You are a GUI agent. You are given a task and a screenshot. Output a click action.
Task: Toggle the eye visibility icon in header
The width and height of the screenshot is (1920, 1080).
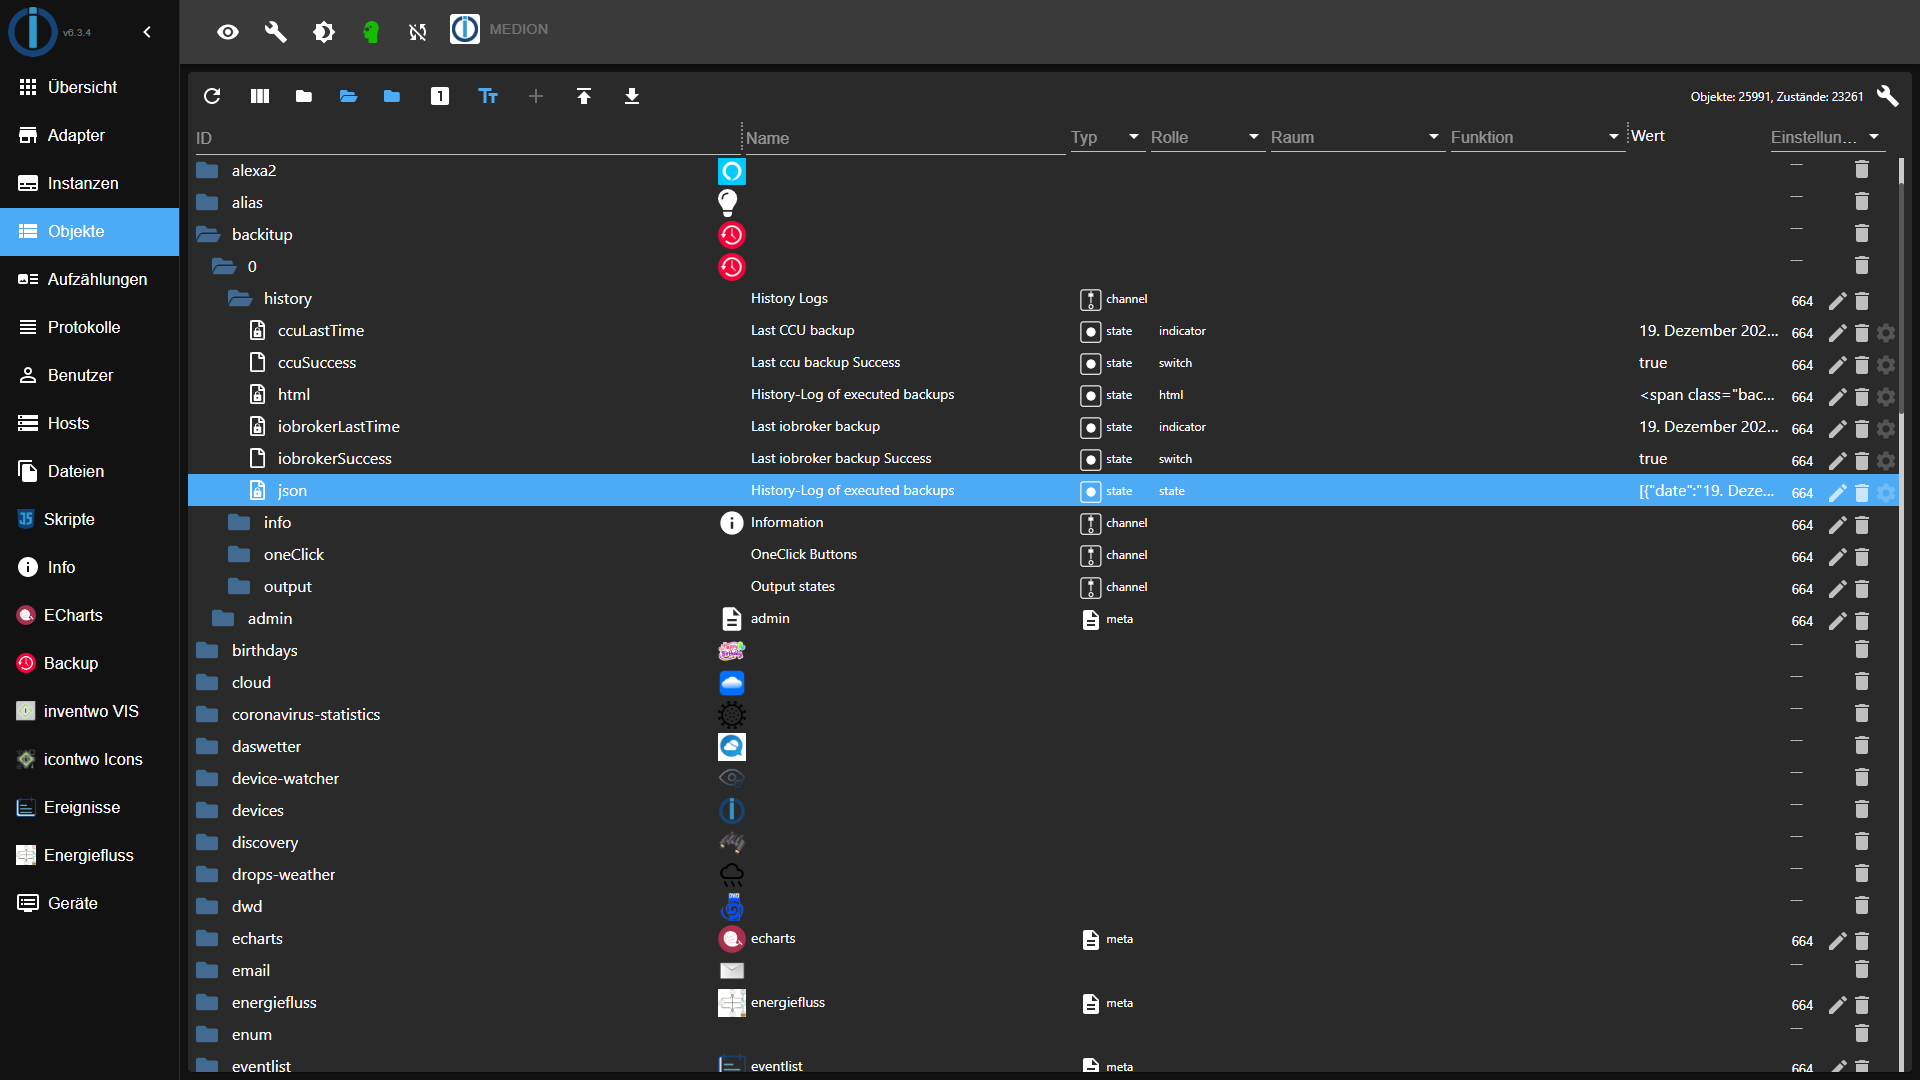pyautogui.click(x=228, y=32)
